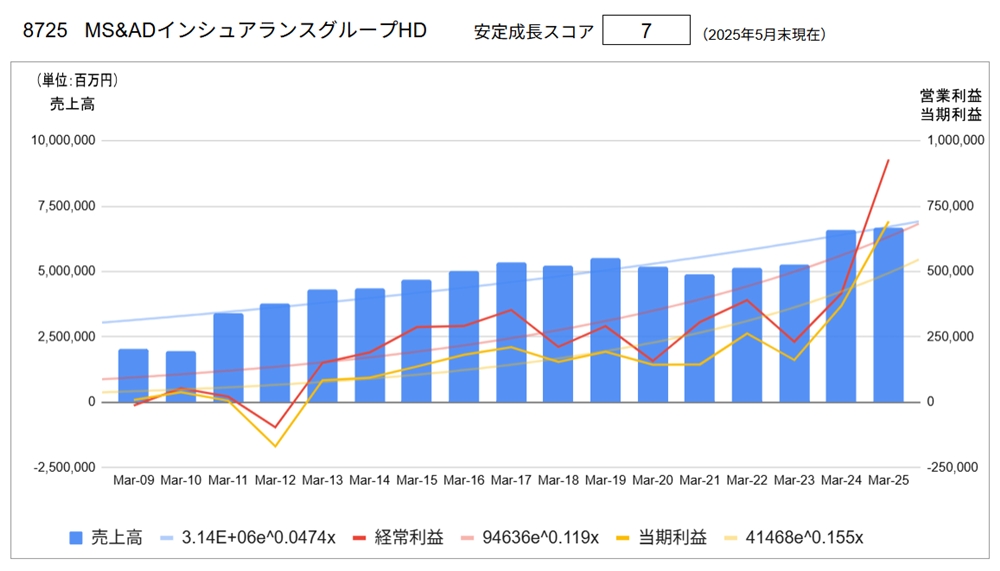Click the Mar-21 sales bar
1000x571 pixels.
click(x=700, y=338)
